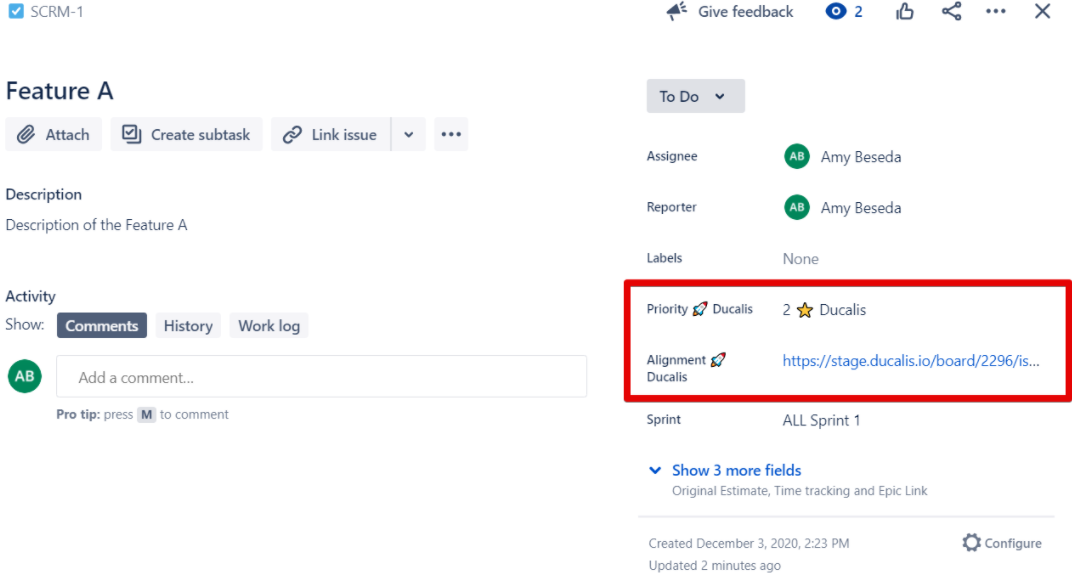
Task: Expand the Link issue dropdown arrow
Action: click(409, 135)
